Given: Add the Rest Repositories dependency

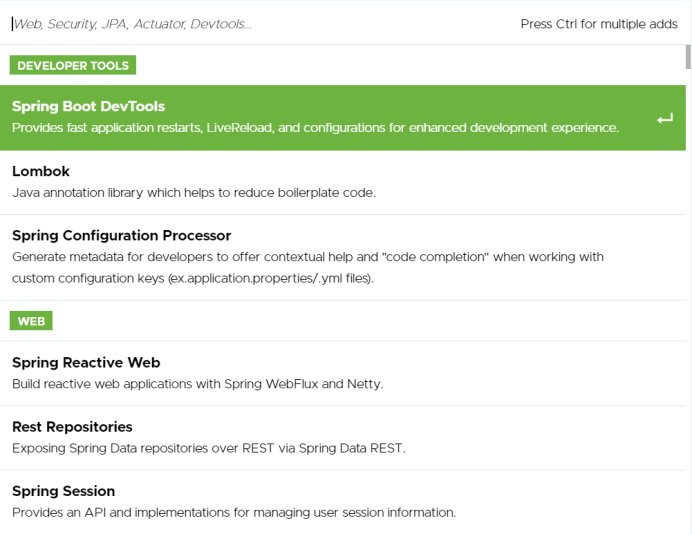Looking at the screenshot, I should click(343, 438).
